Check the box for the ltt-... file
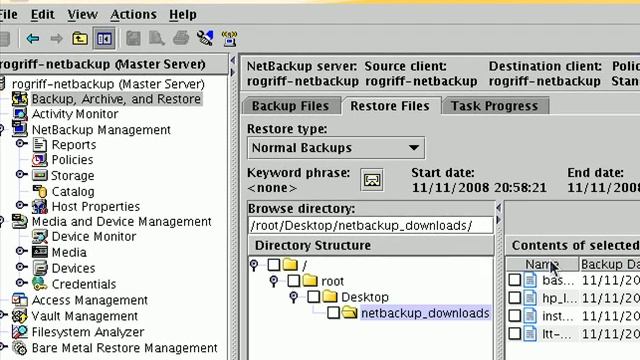The height and width of the screenshot is (360, 640). (514, 334)
